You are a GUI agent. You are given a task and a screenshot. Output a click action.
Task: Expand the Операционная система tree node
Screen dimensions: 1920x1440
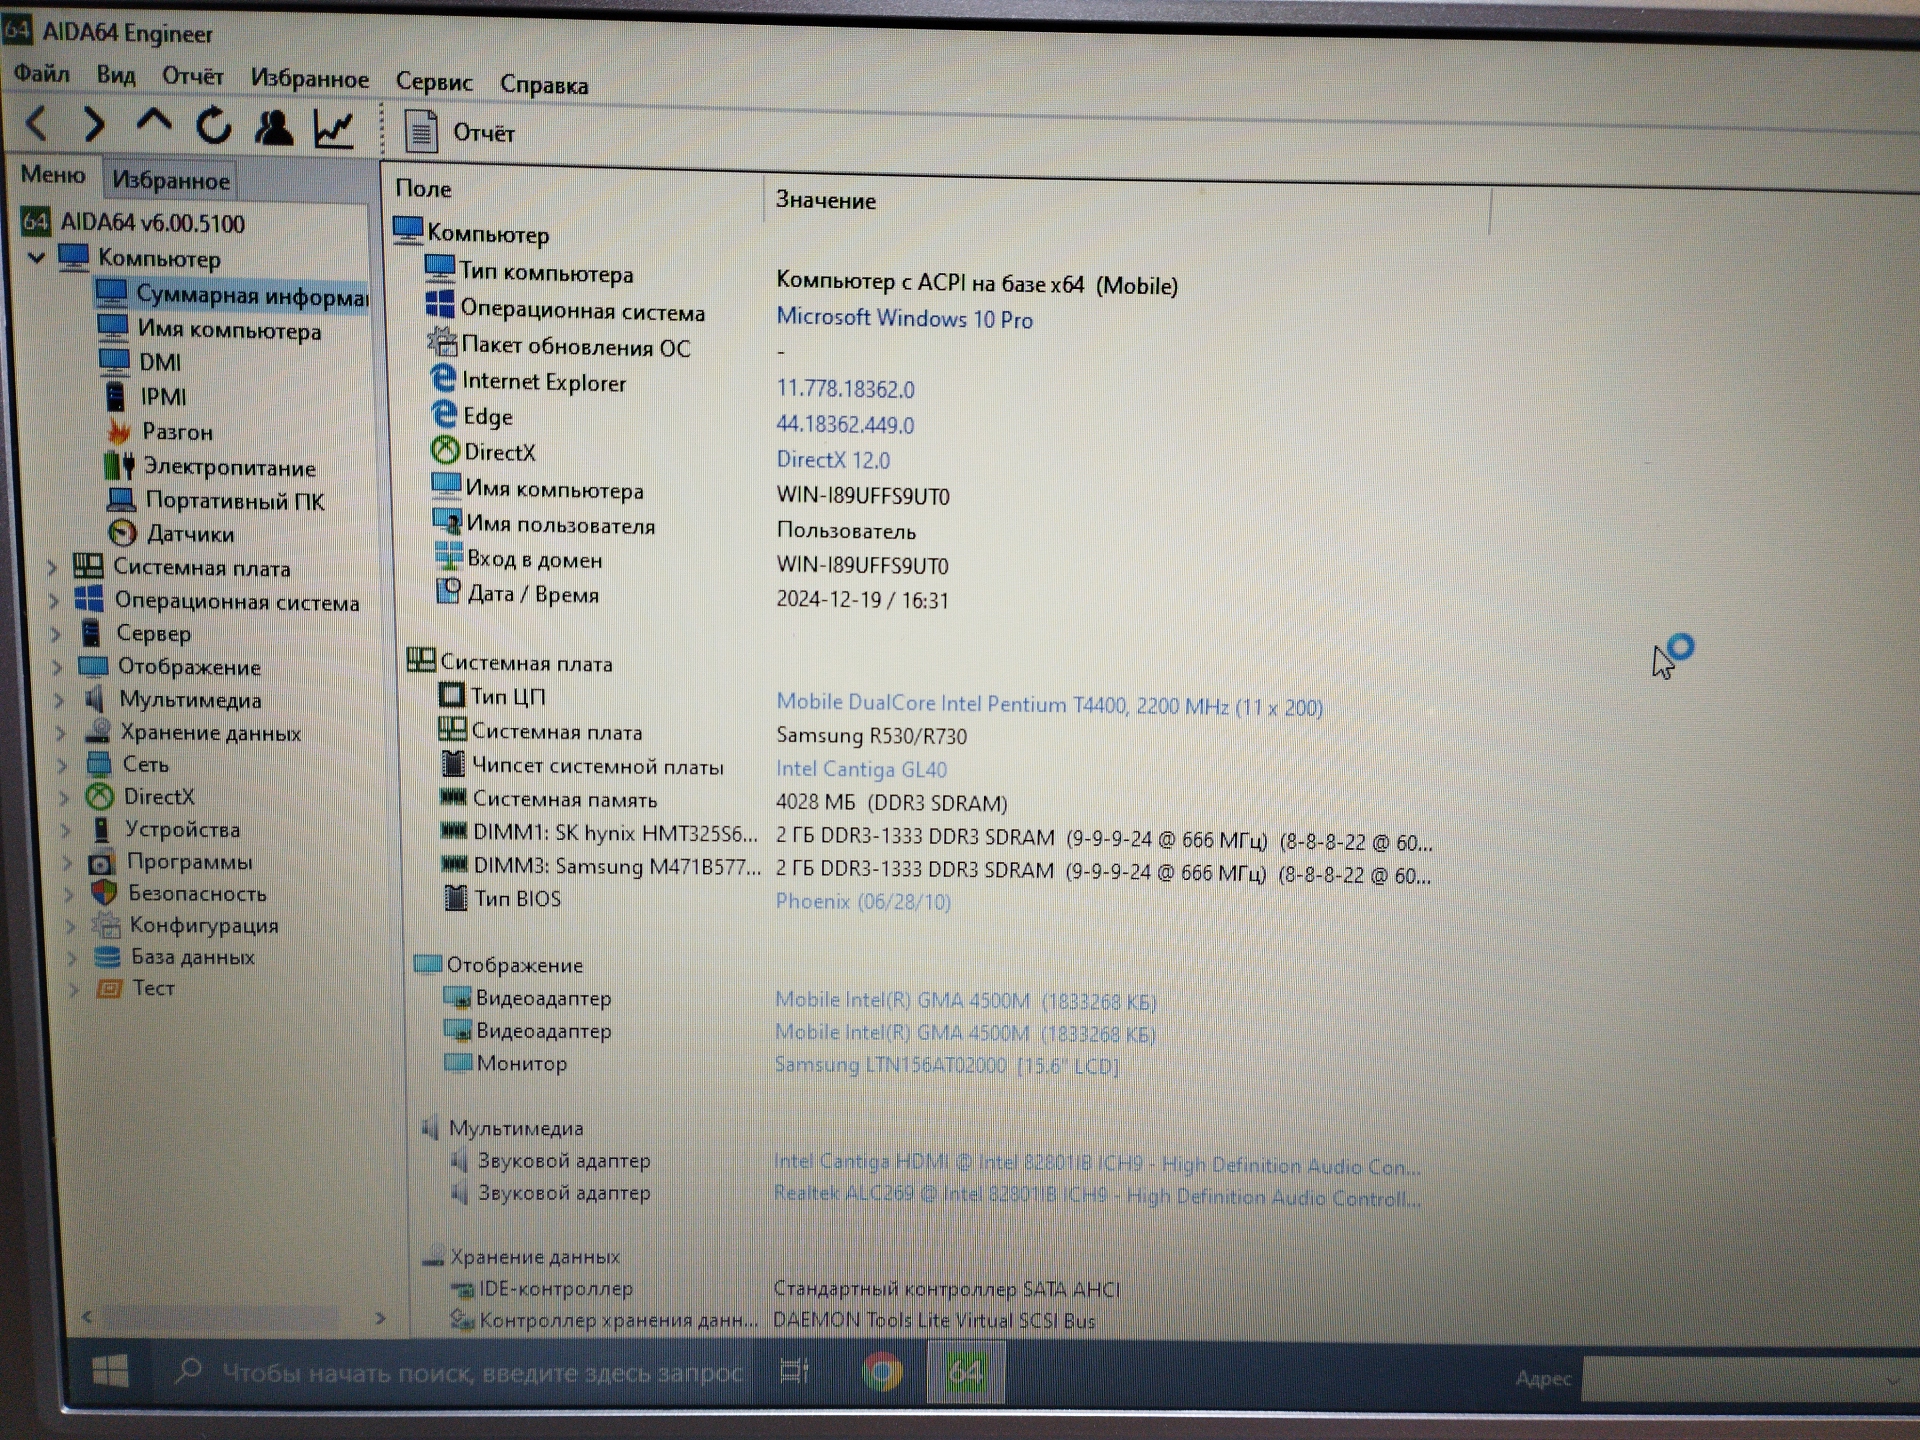[x=54, y=601]
